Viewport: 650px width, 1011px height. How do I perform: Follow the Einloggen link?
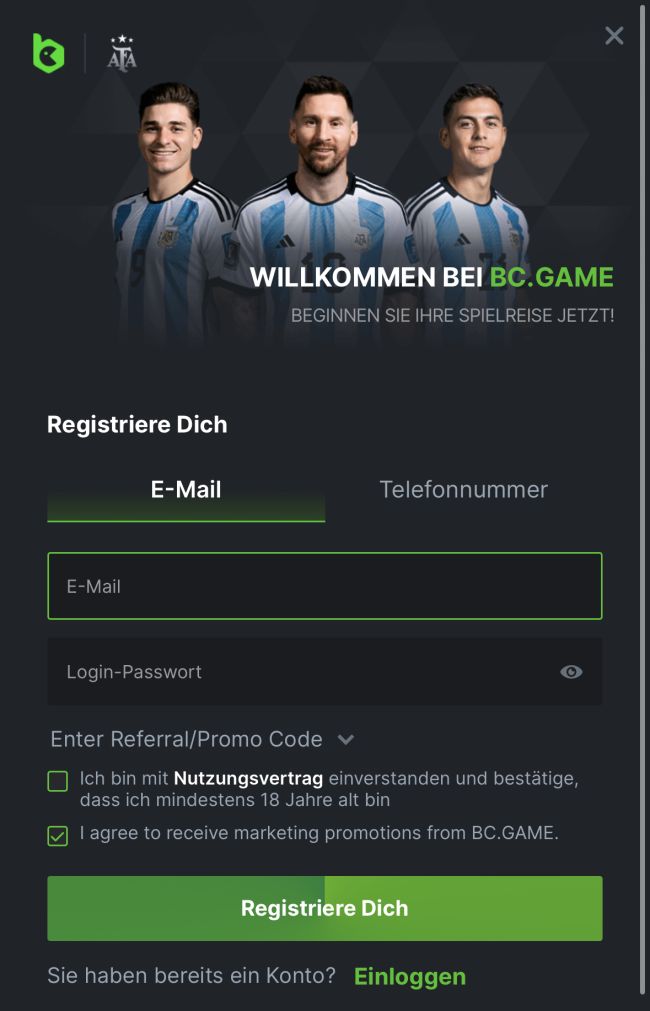(x=410, y=976)
